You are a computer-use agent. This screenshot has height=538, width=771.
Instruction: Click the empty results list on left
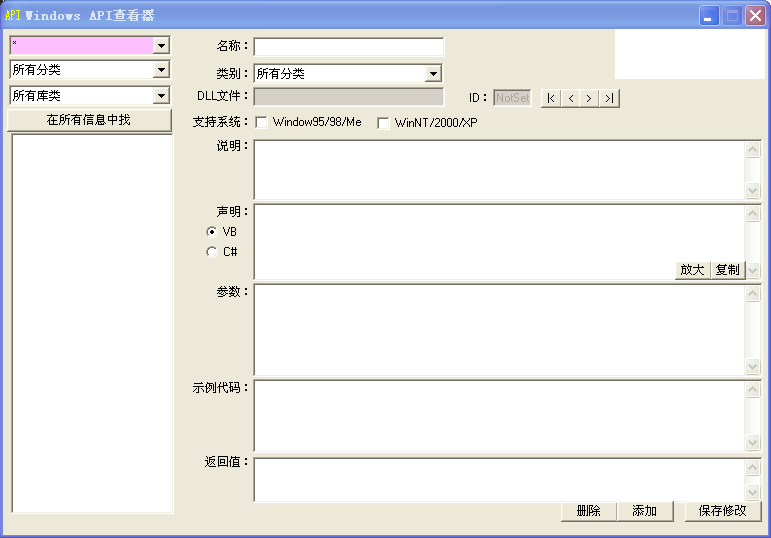[x=92, y=324]
